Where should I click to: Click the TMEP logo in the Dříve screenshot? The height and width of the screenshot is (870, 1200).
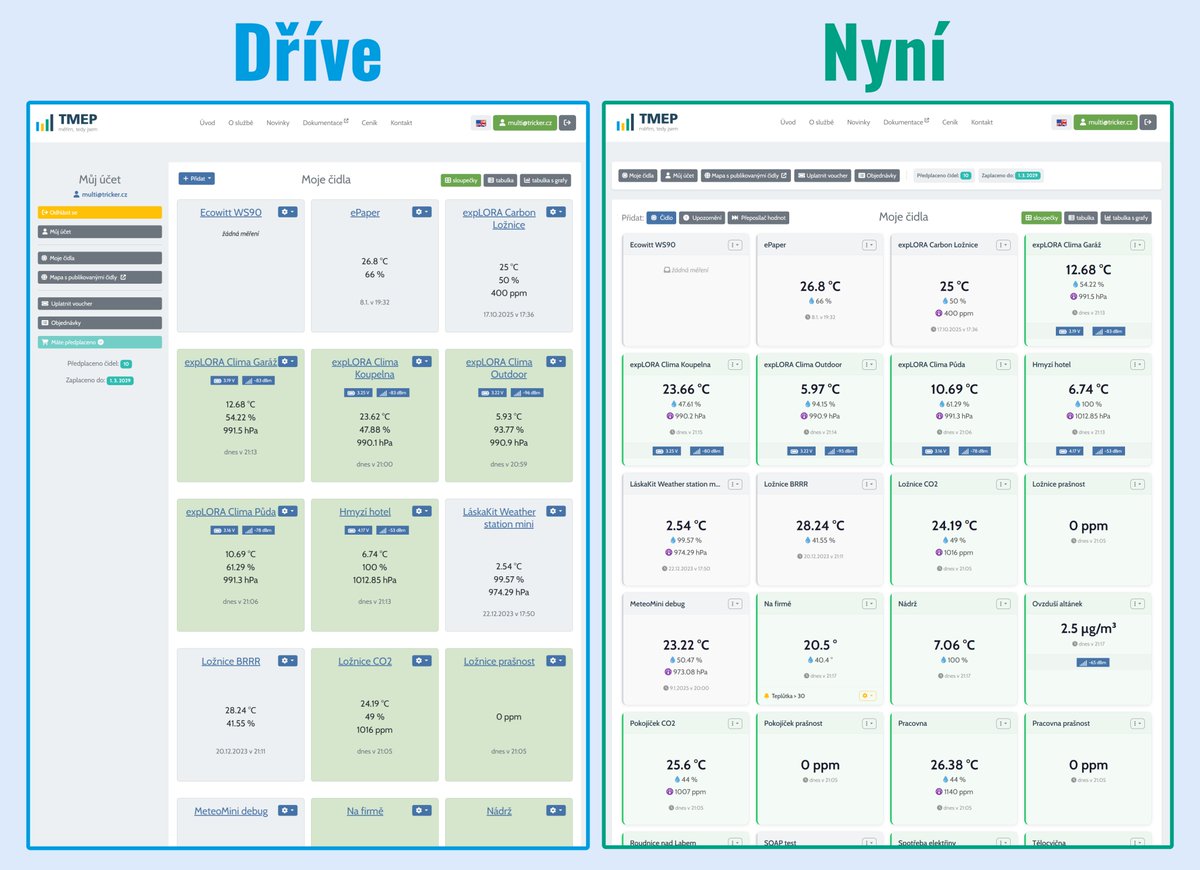click(x=66, y=122)
